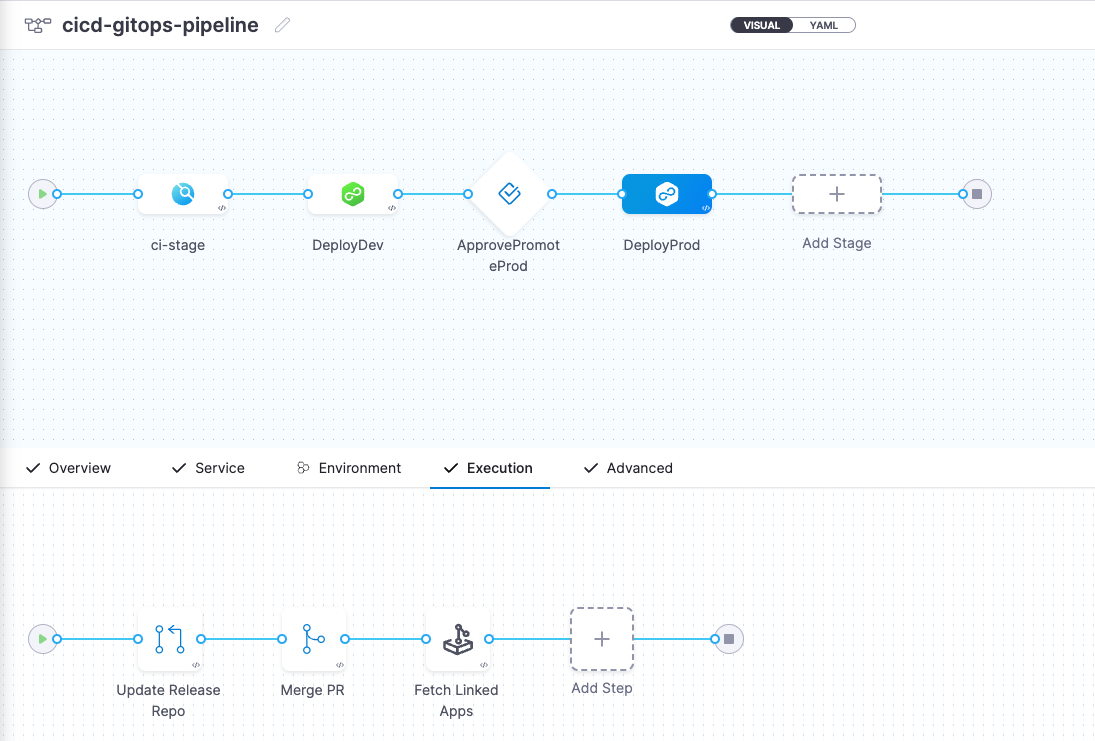
Task: Click Add Stage to create a new stage
Action: 836,194
